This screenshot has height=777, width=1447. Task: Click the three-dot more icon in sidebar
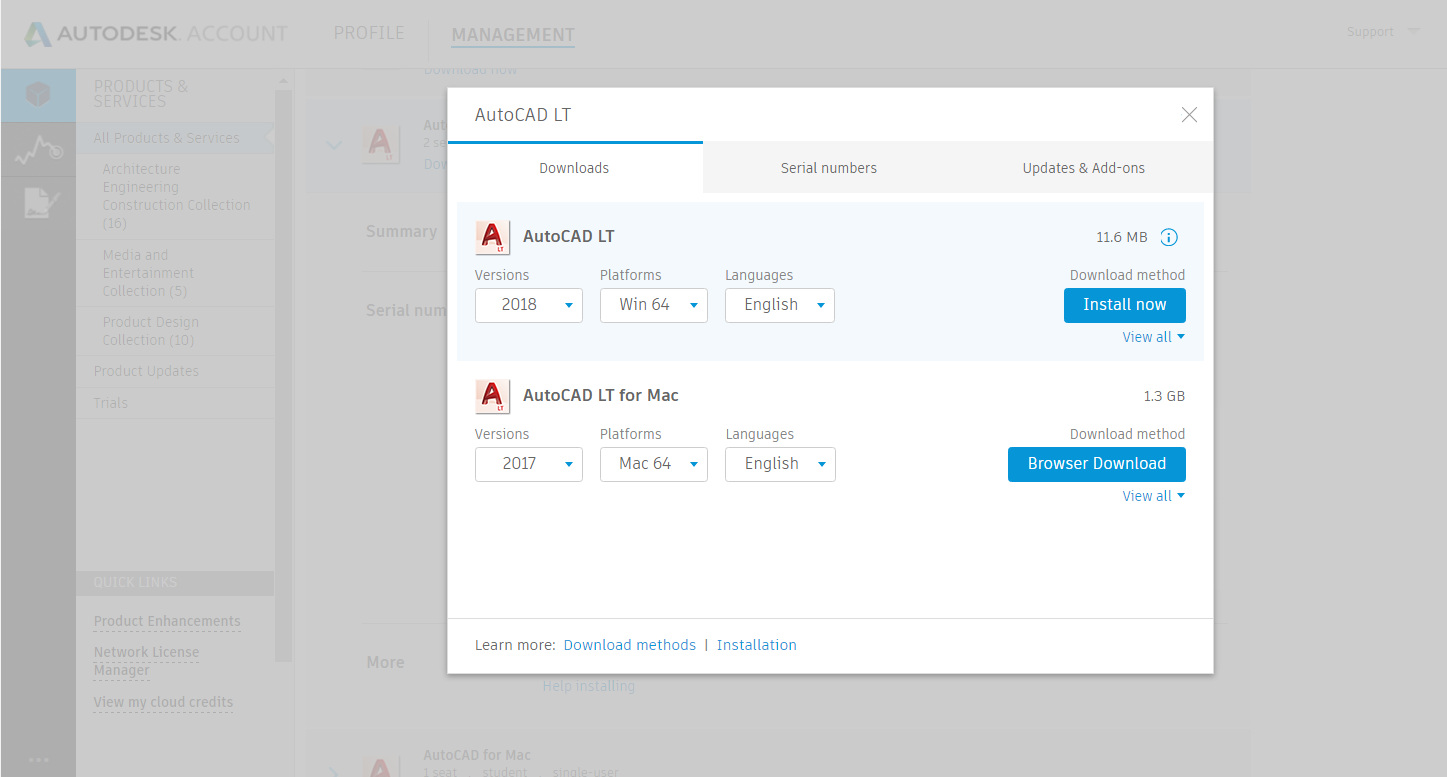pyautogui.click(x=38, y=760)
